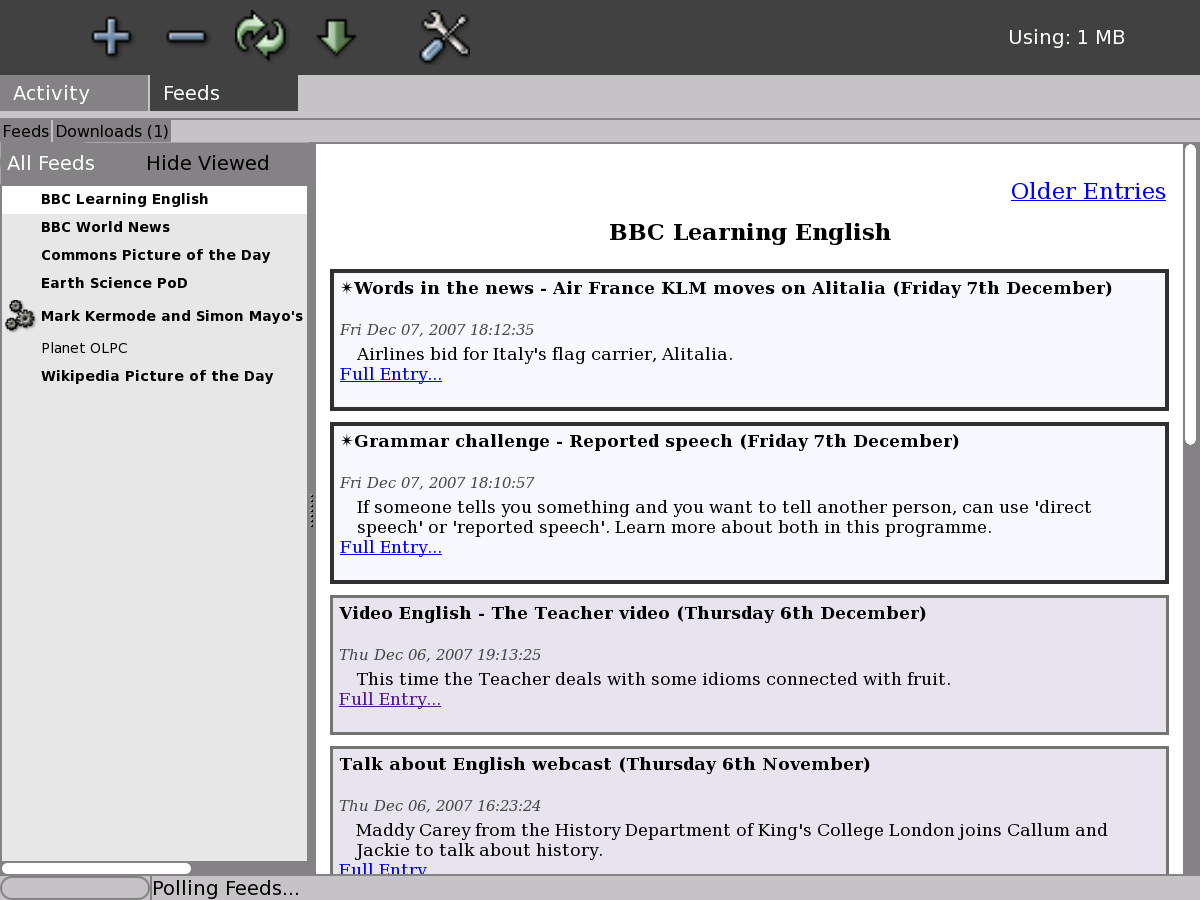
Task: Open preferences with the tools icon
Action: point(445,37)
